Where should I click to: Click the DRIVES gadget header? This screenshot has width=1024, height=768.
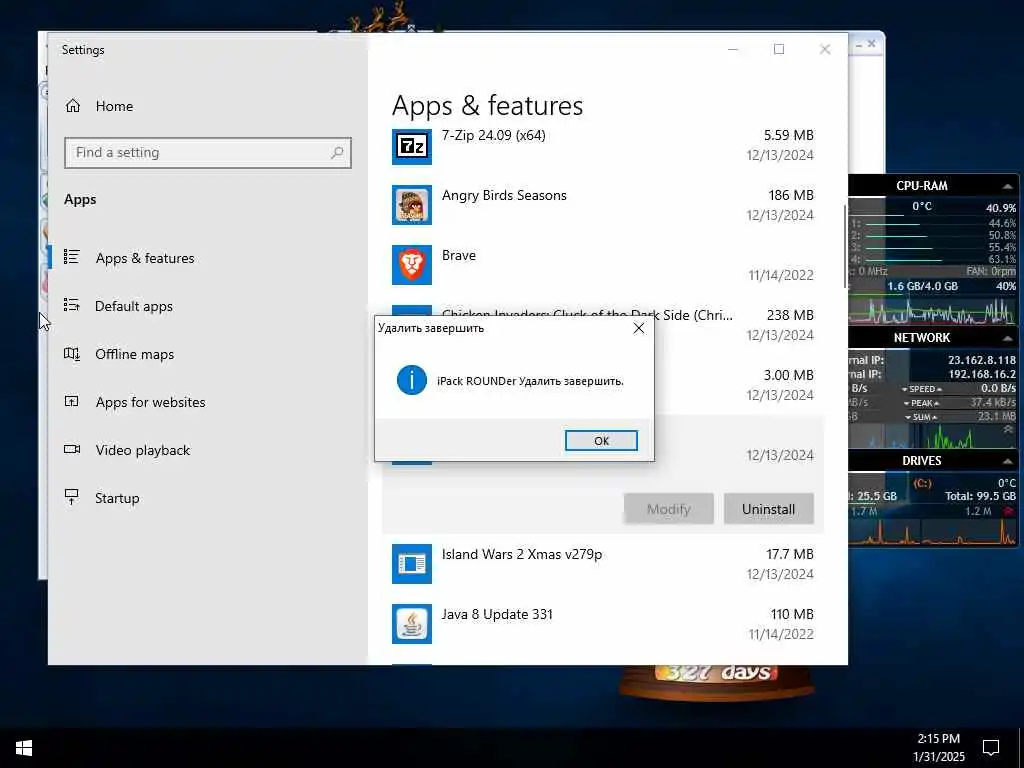point(921,460)
